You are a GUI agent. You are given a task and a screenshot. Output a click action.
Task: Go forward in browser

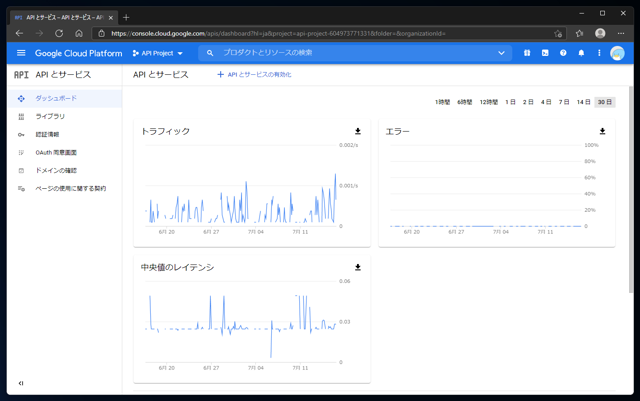39,33
